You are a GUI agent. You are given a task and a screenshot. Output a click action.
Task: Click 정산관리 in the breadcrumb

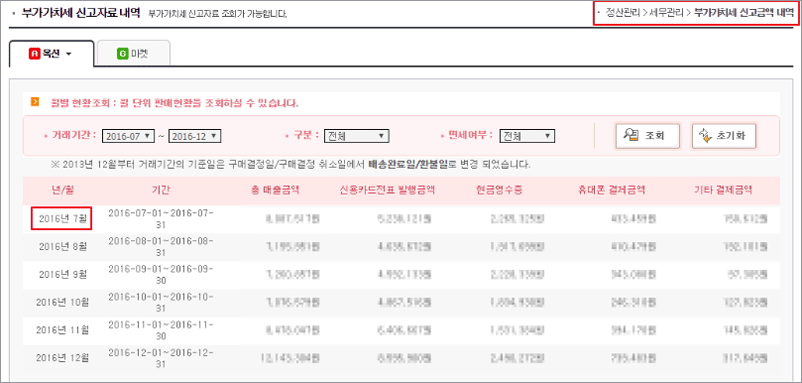point(622,13)
